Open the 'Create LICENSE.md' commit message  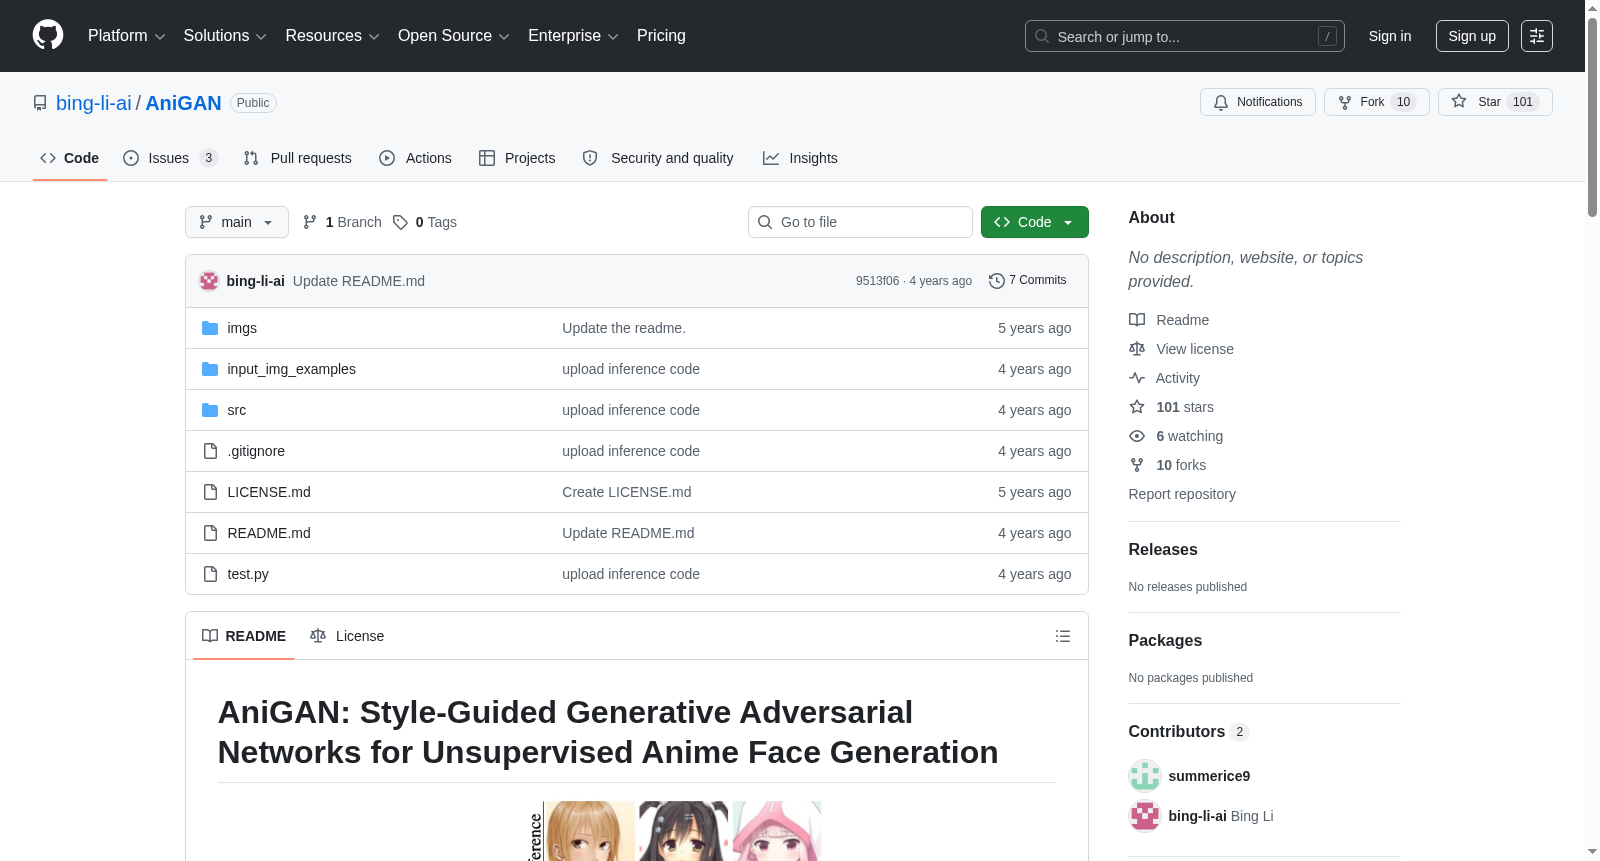(x=627, y=492)
